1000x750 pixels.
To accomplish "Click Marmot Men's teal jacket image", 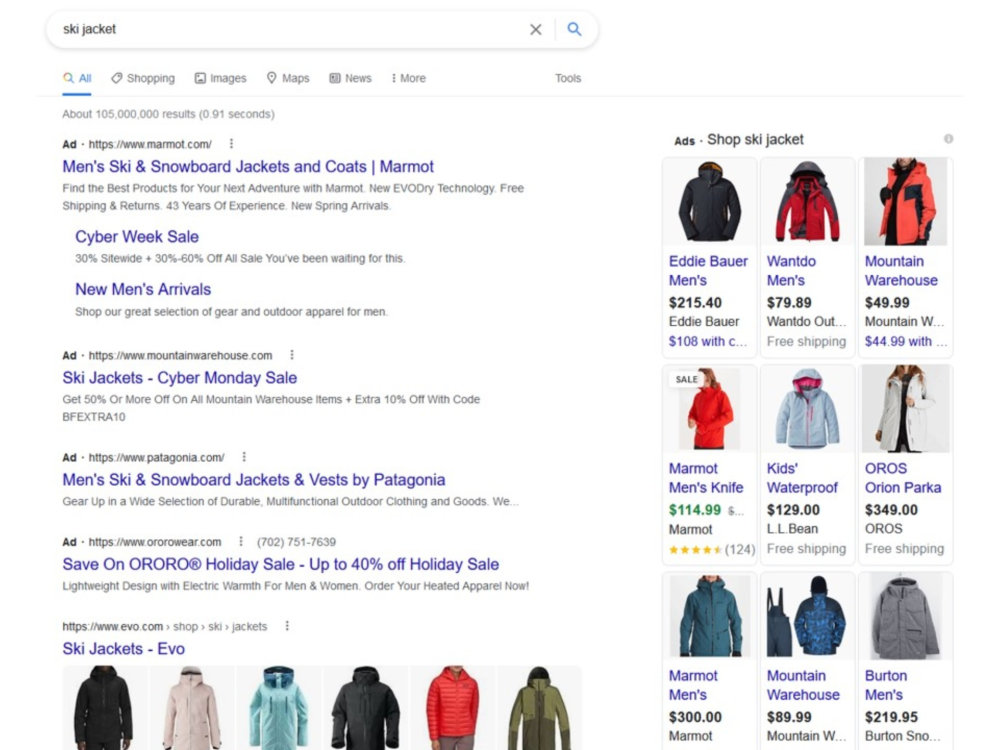I will coord(709,616).
